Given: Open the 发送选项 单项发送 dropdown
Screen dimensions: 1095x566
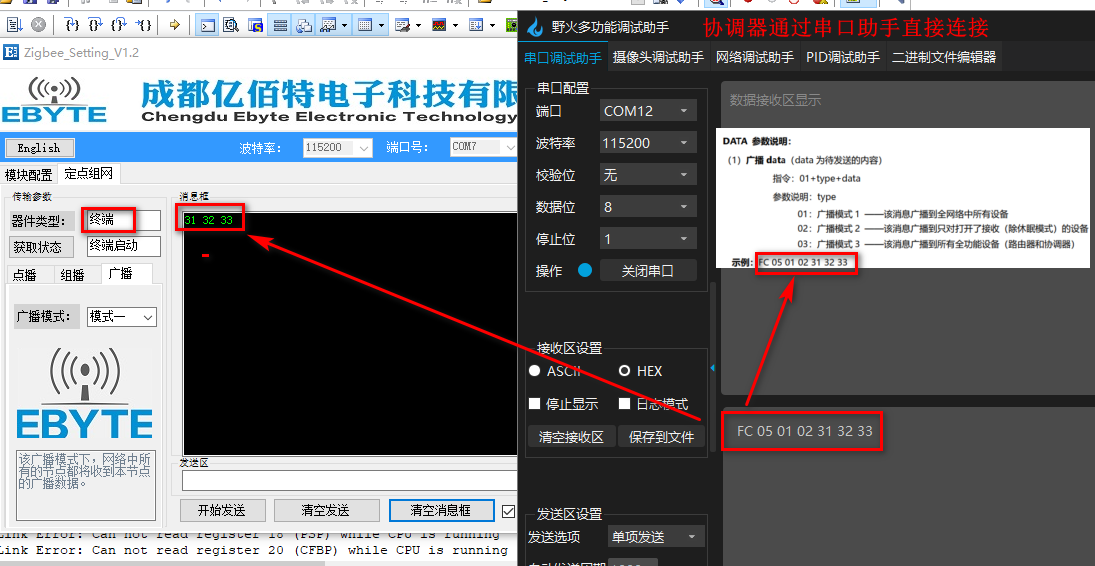Looking at the screenshot, I should pyautogui.click(x=656, y=537).
